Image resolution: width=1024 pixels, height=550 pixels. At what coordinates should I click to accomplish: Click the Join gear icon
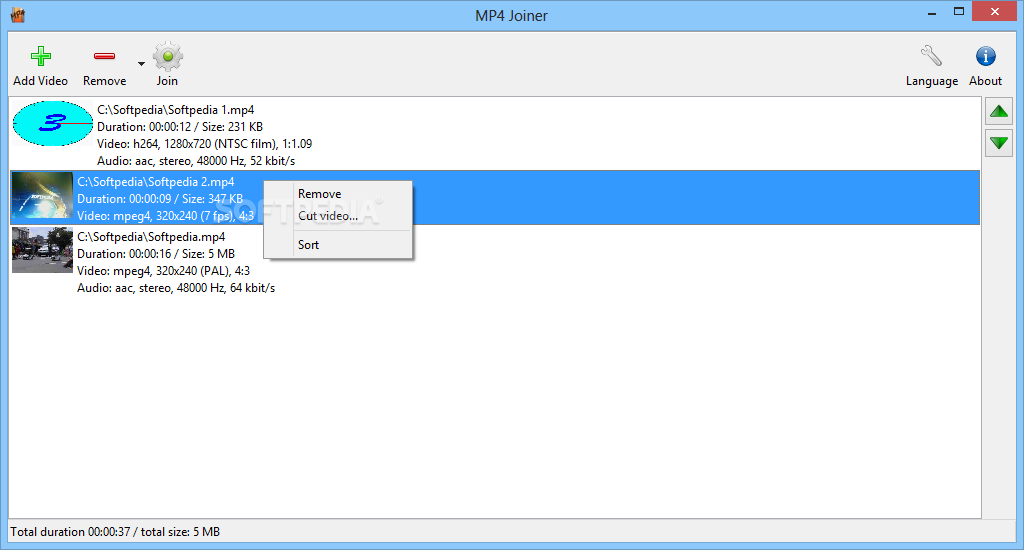click(168, 57)
